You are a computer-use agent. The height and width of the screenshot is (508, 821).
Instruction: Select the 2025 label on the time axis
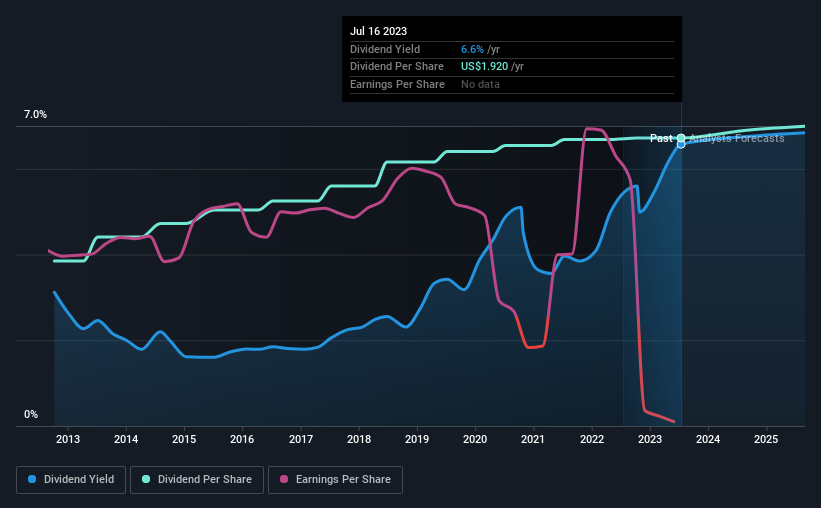(x=766, y=439)
